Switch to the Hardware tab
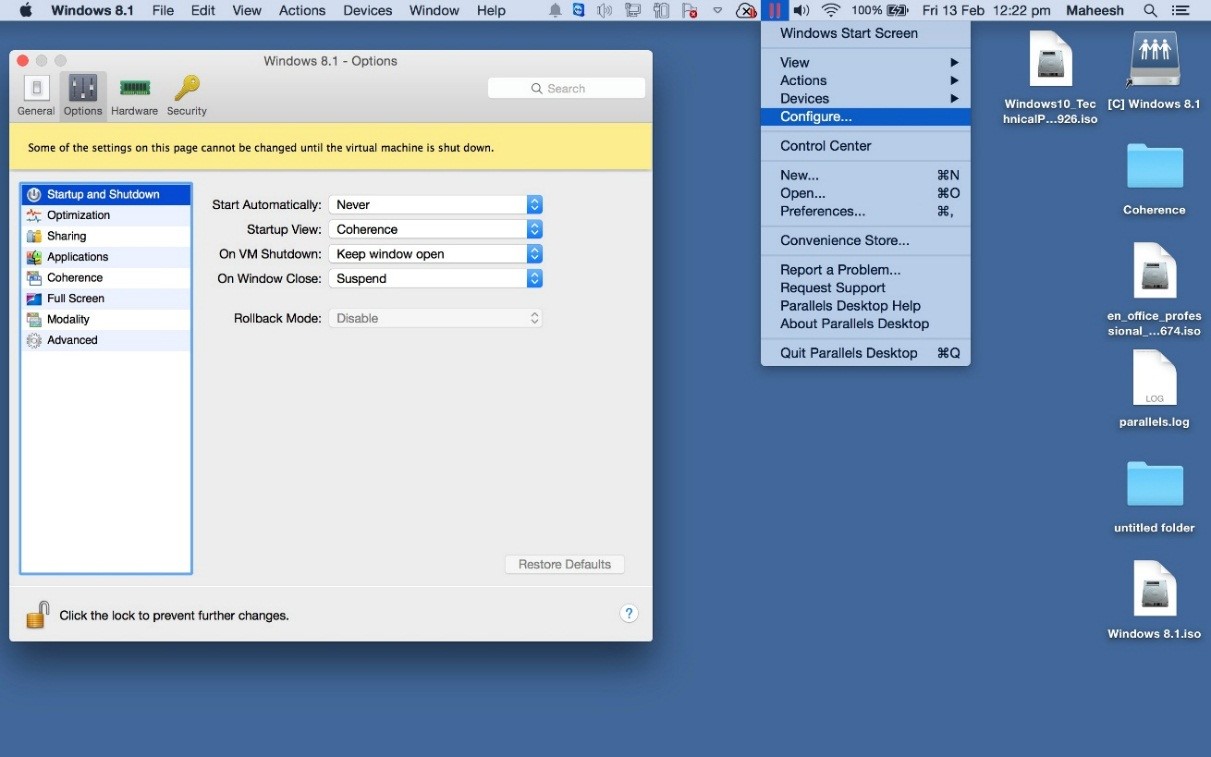Image resolution: width=1211 pixels, height=757 pixels. tap(134, 96)
